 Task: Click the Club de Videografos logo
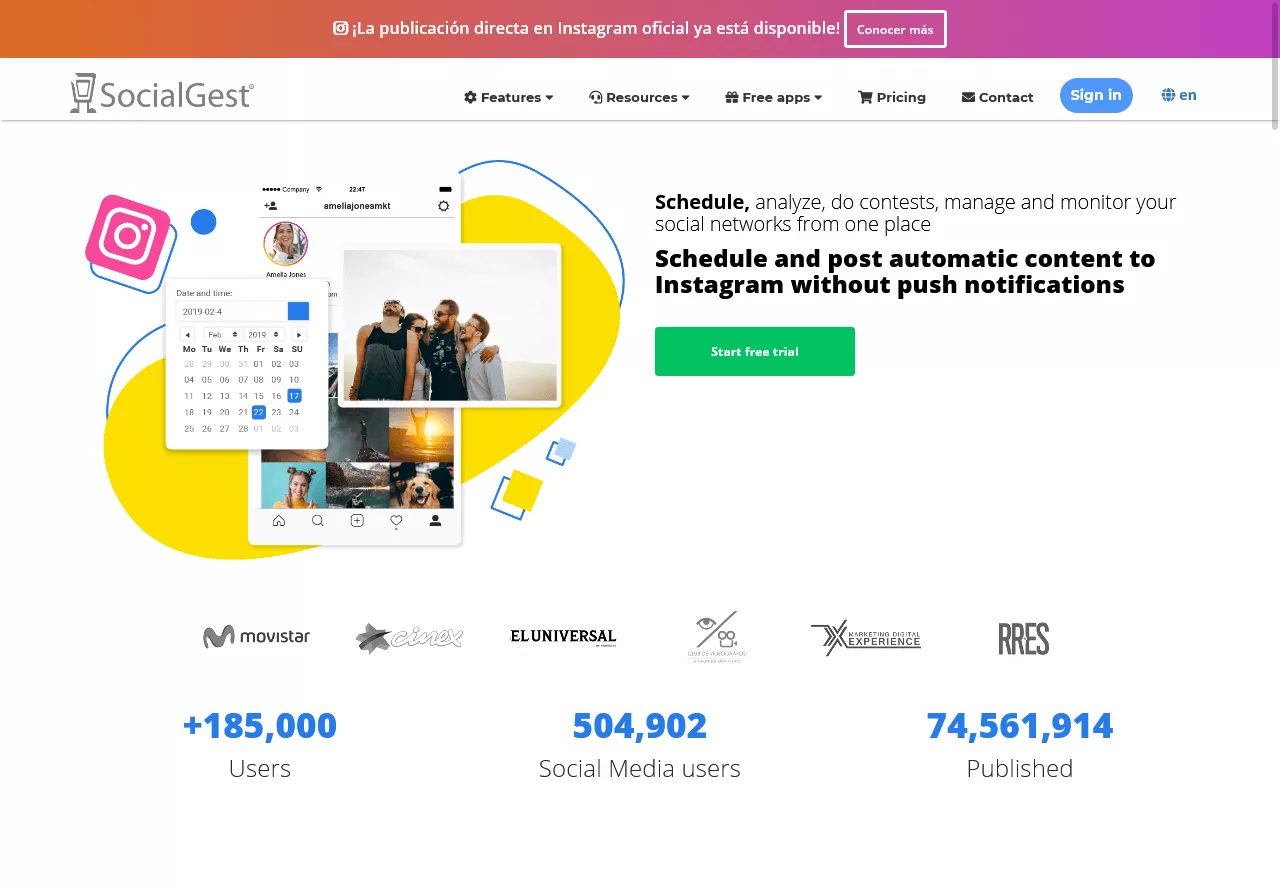[x=716, y=637]
